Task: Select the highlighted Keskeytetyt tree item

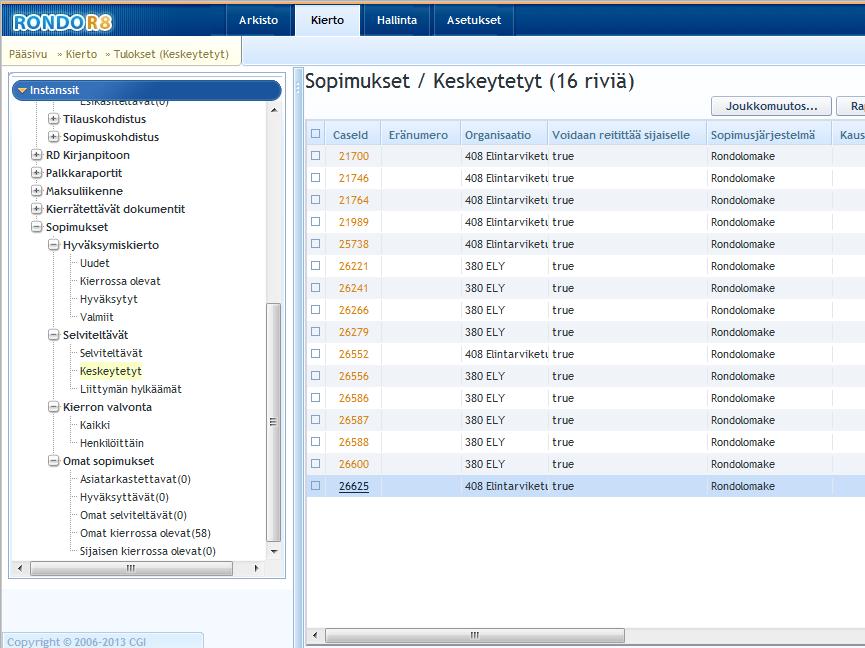Action: tap(111, 371)
